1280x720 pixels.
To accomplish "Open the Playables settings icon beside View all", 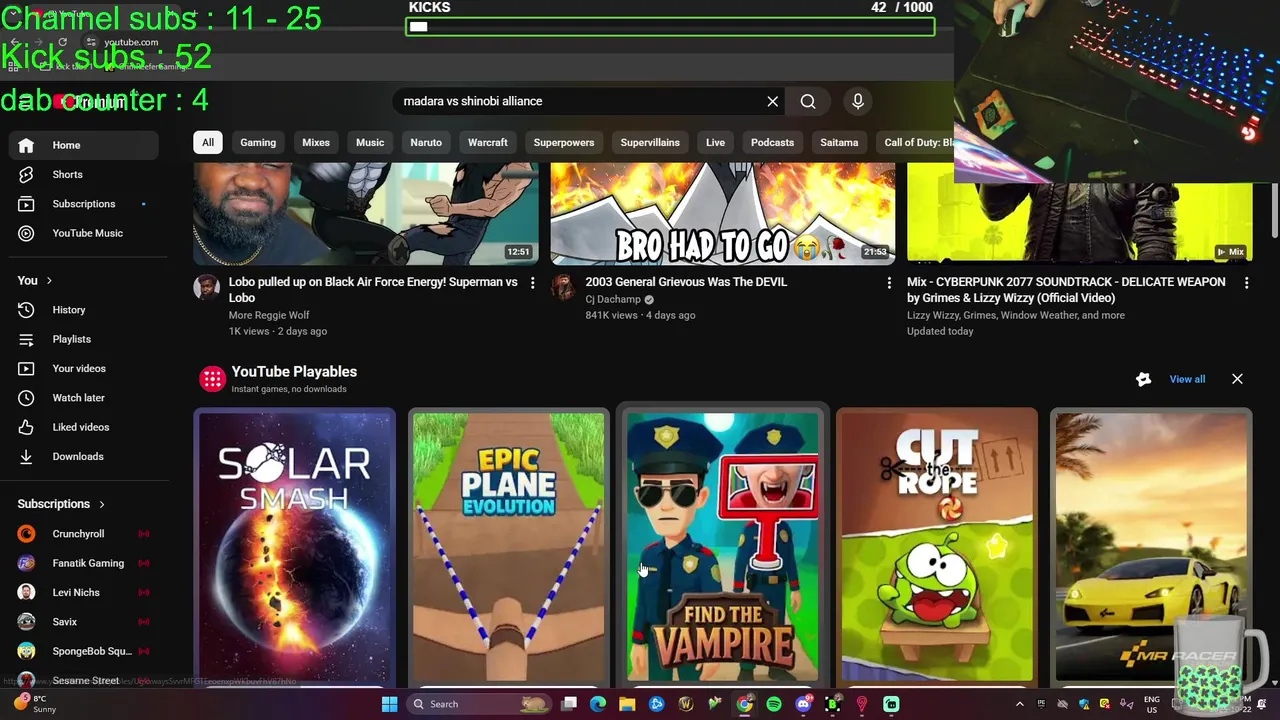I will (x=1144, y=379).
